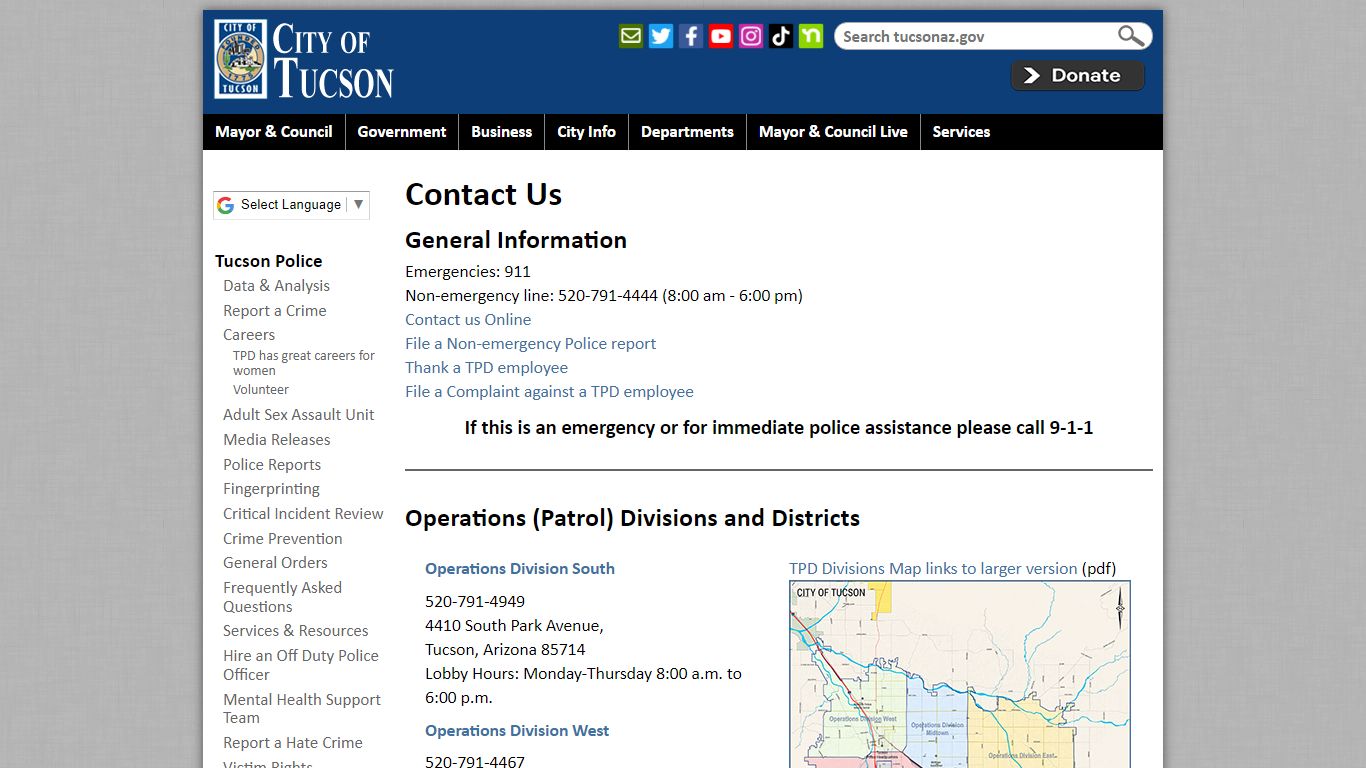This screenshot has width=1366, height=768.
Task: Open Report a Hate Crime link
Action: coord(293,743)
